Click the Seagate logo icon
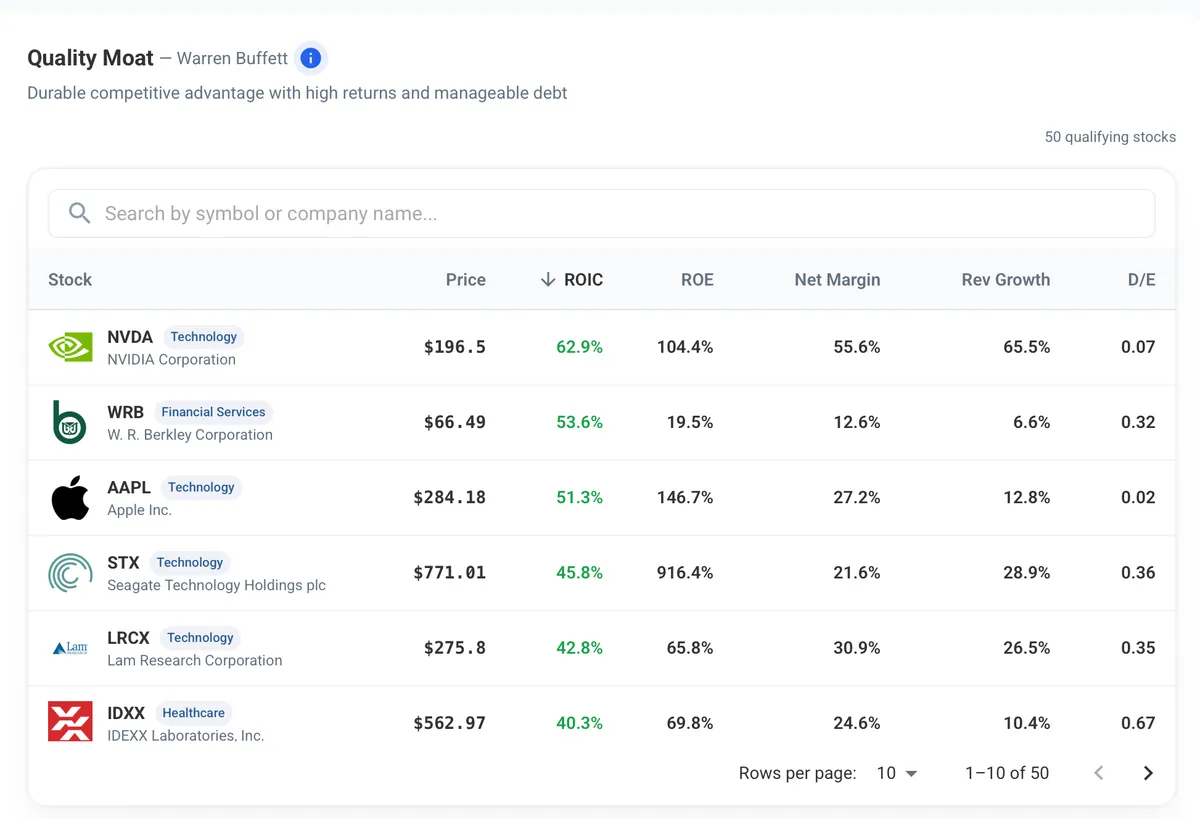Viewport: 1200px width, 819px height. pos(70,573)
